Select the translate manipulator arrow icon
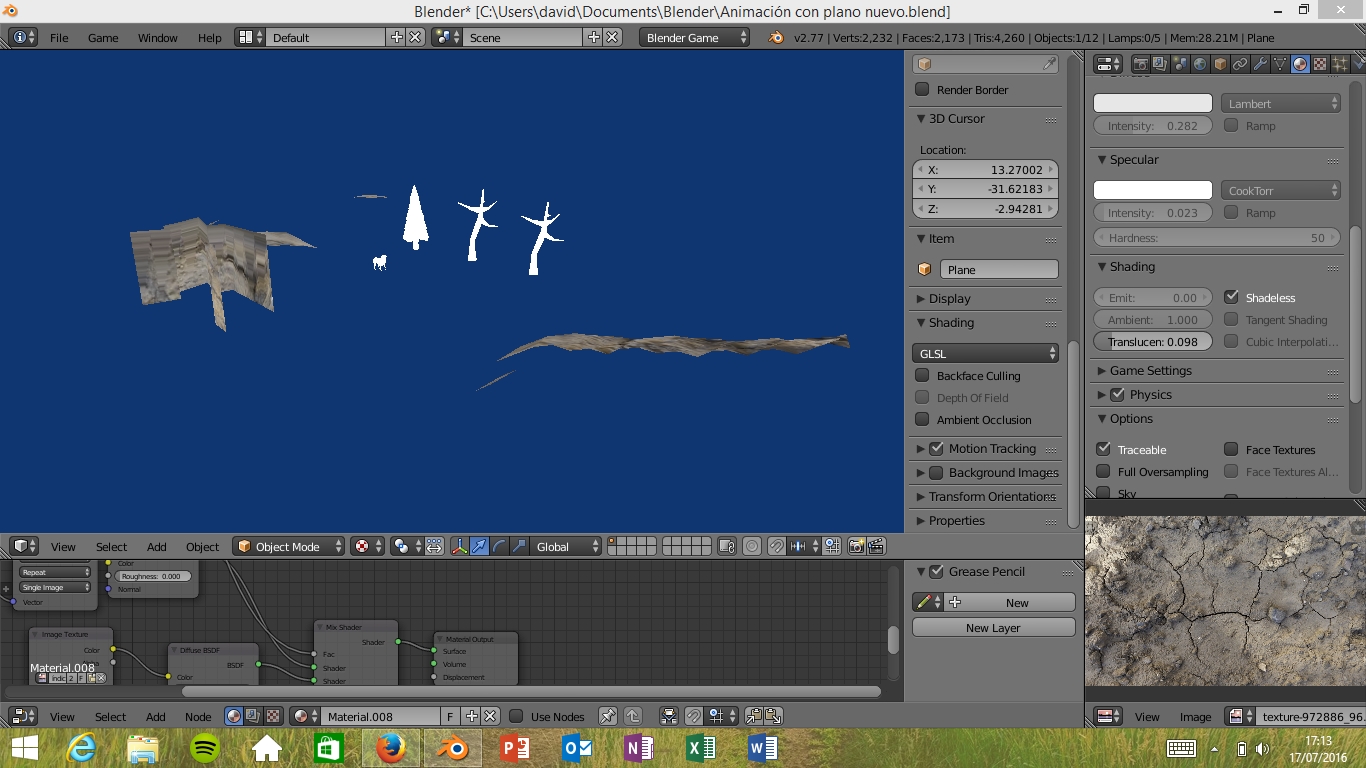Viewport: 1366px width, 768px height. tap(480, 546)
